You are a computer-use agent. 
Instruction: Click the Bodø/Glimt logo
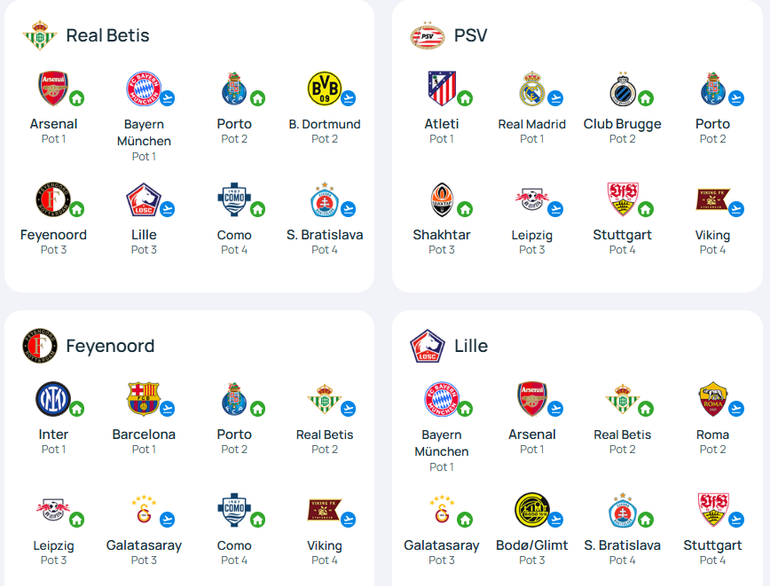coord(532,510)
